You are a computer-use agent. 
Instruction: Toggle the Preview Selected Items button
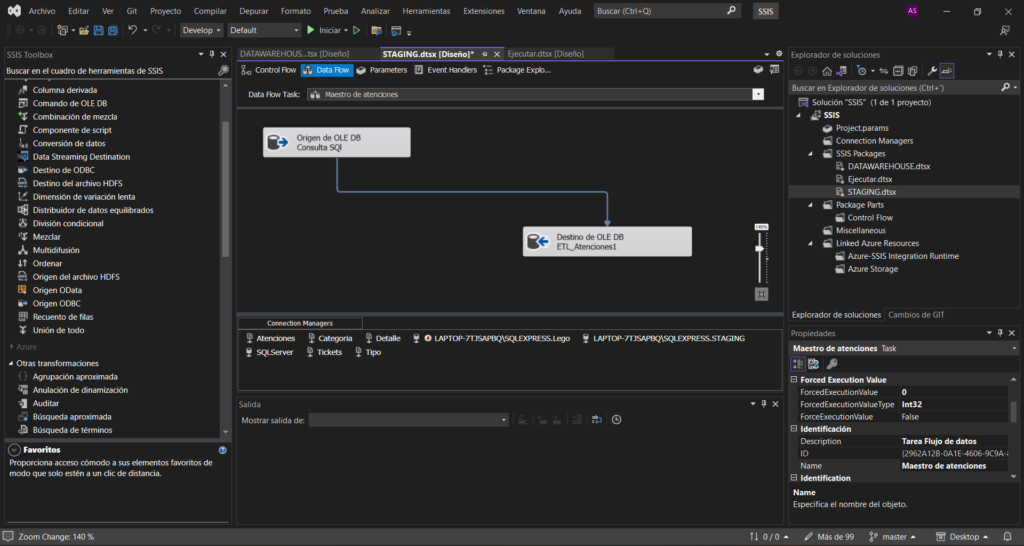(946, 71)
